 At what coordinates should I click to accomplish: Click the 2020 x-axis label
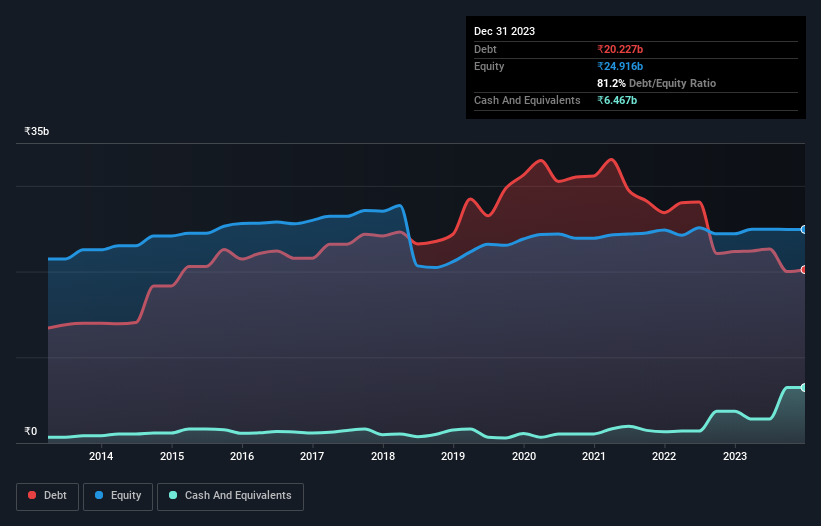[524, 456]
